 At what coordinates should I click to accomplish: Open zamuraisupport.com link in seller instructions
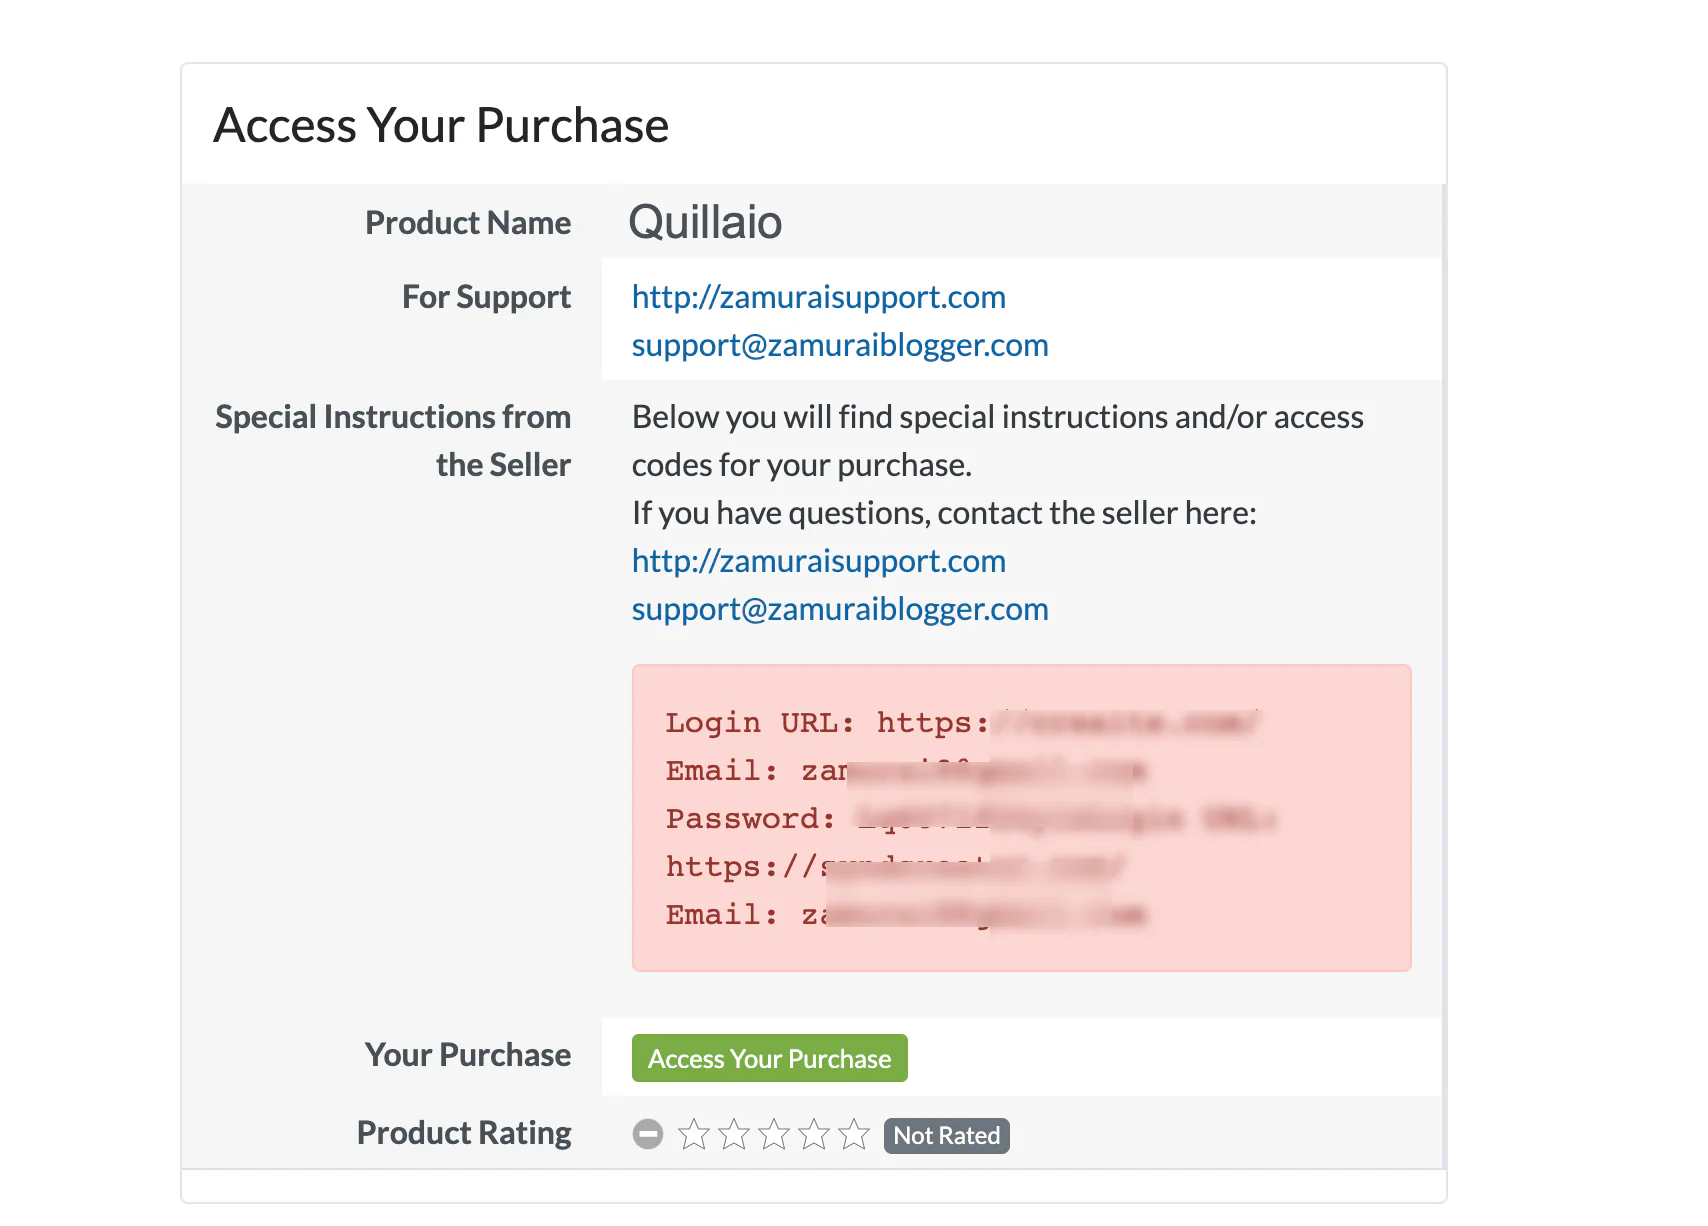coord(818,561)
